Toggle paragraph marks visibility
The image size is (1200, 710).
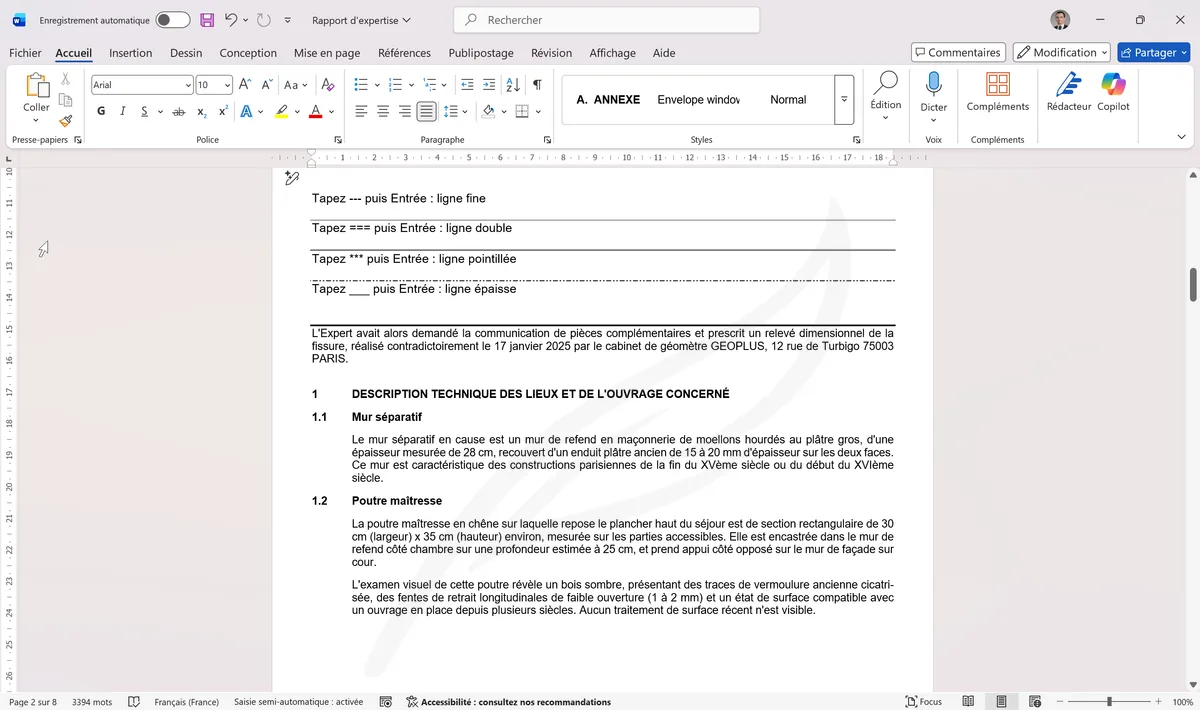point(537,85)
